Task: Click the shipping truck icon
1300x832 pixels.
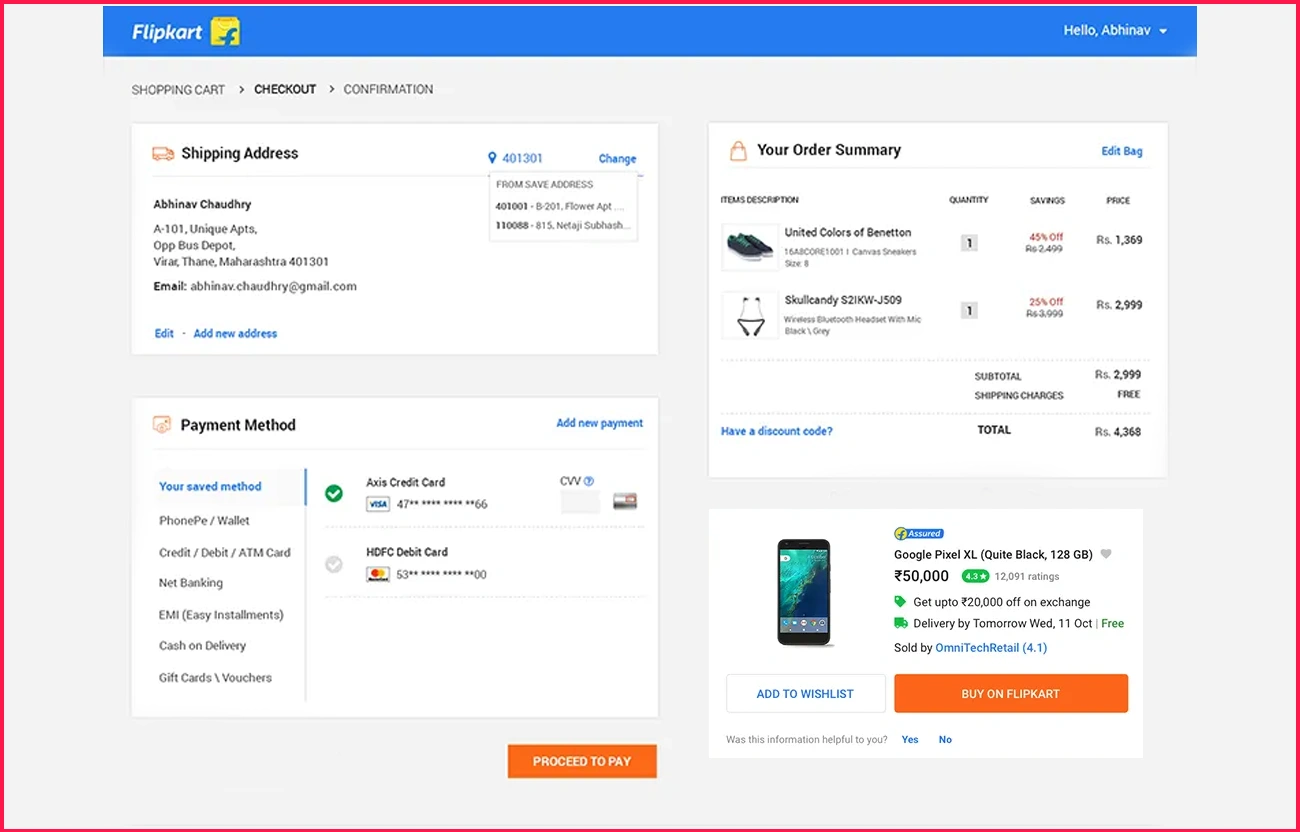Action: [x=163, y=154]
